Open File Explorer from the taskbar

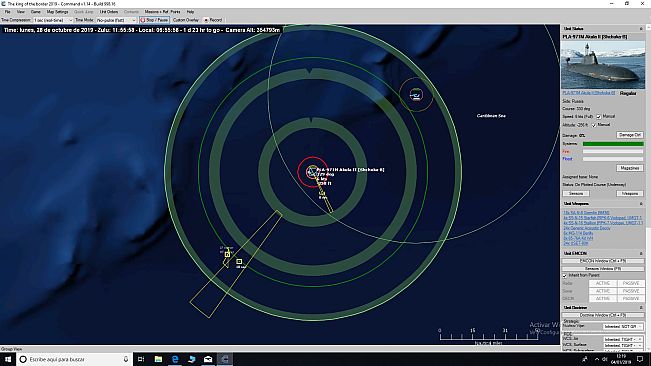(158, 359)
